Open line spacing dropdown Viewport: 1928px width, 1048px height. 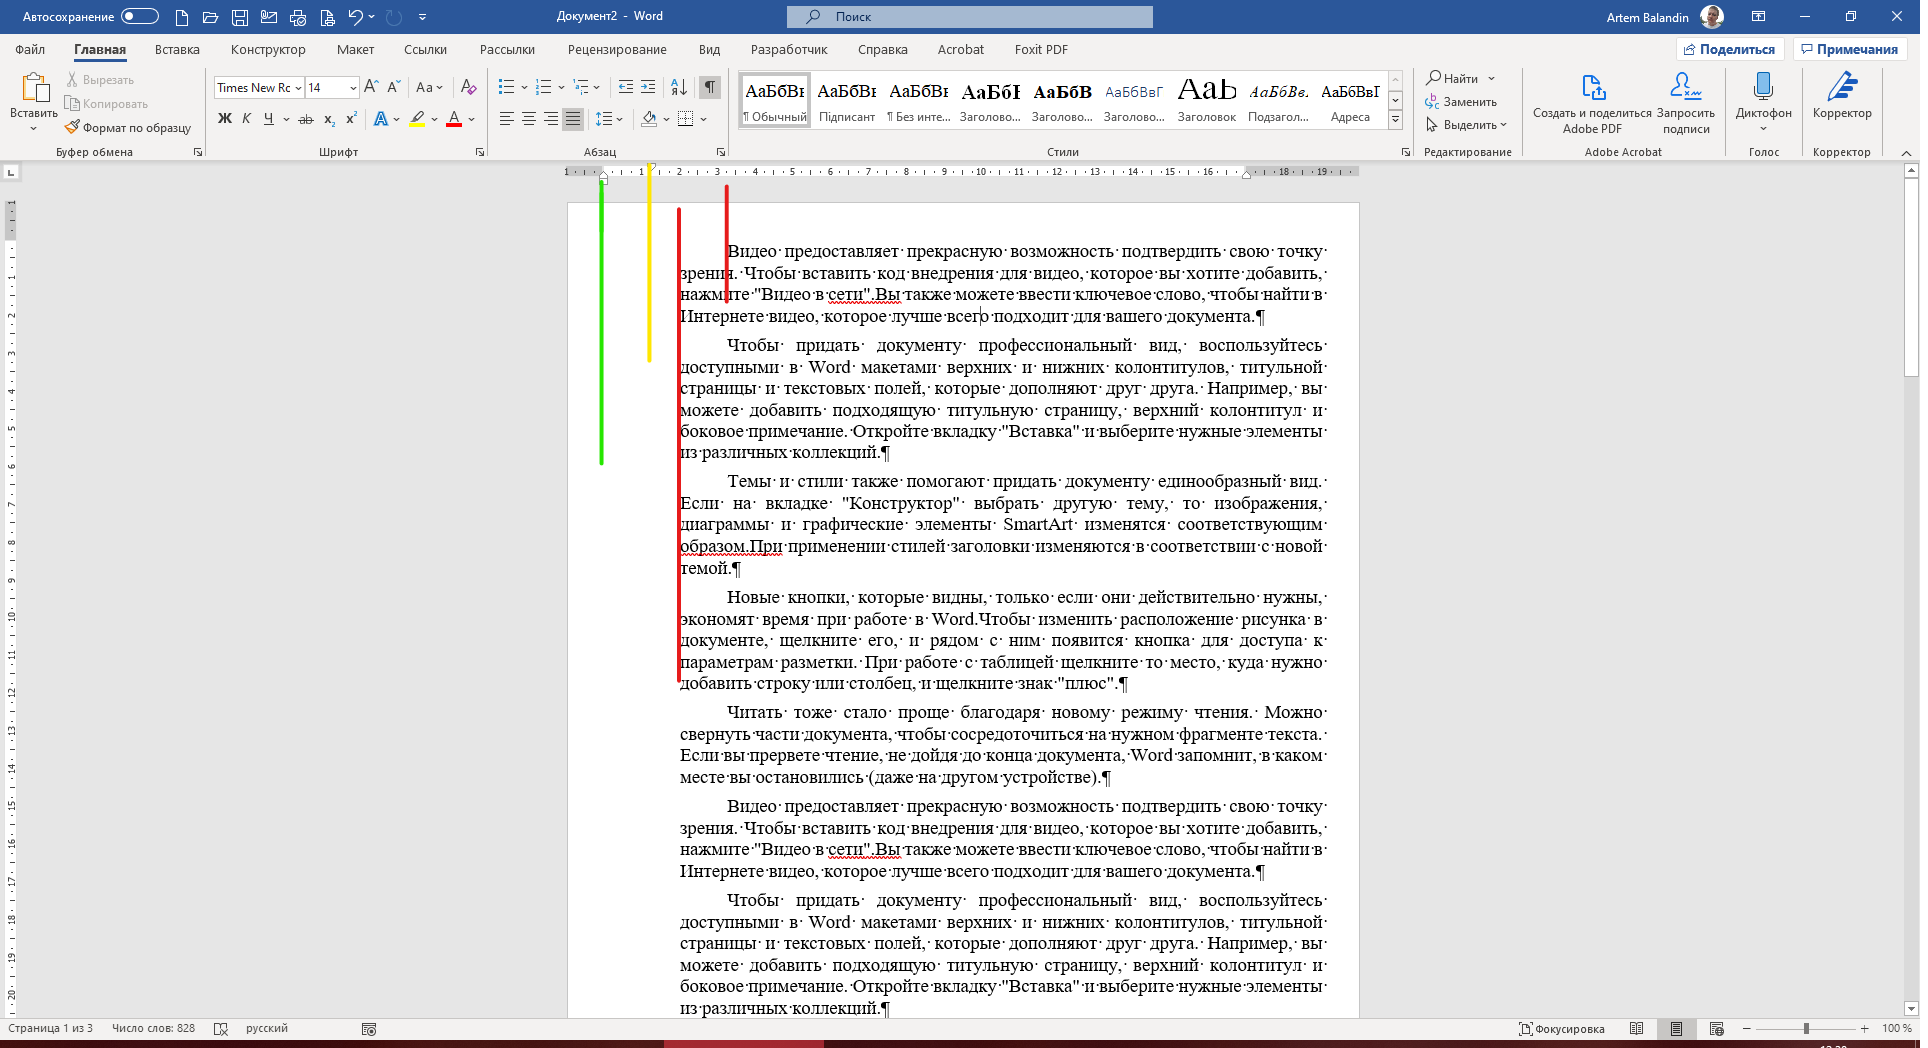click(609, 119)
